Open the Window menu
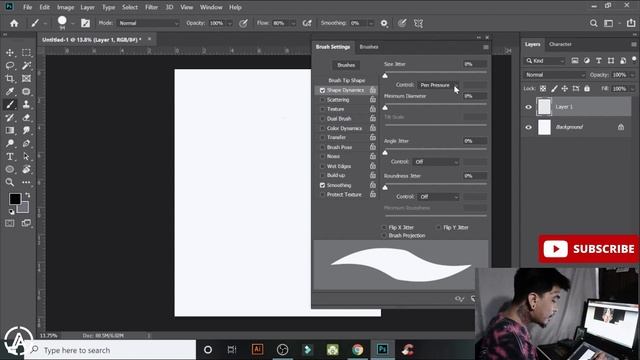 point(211,7)
